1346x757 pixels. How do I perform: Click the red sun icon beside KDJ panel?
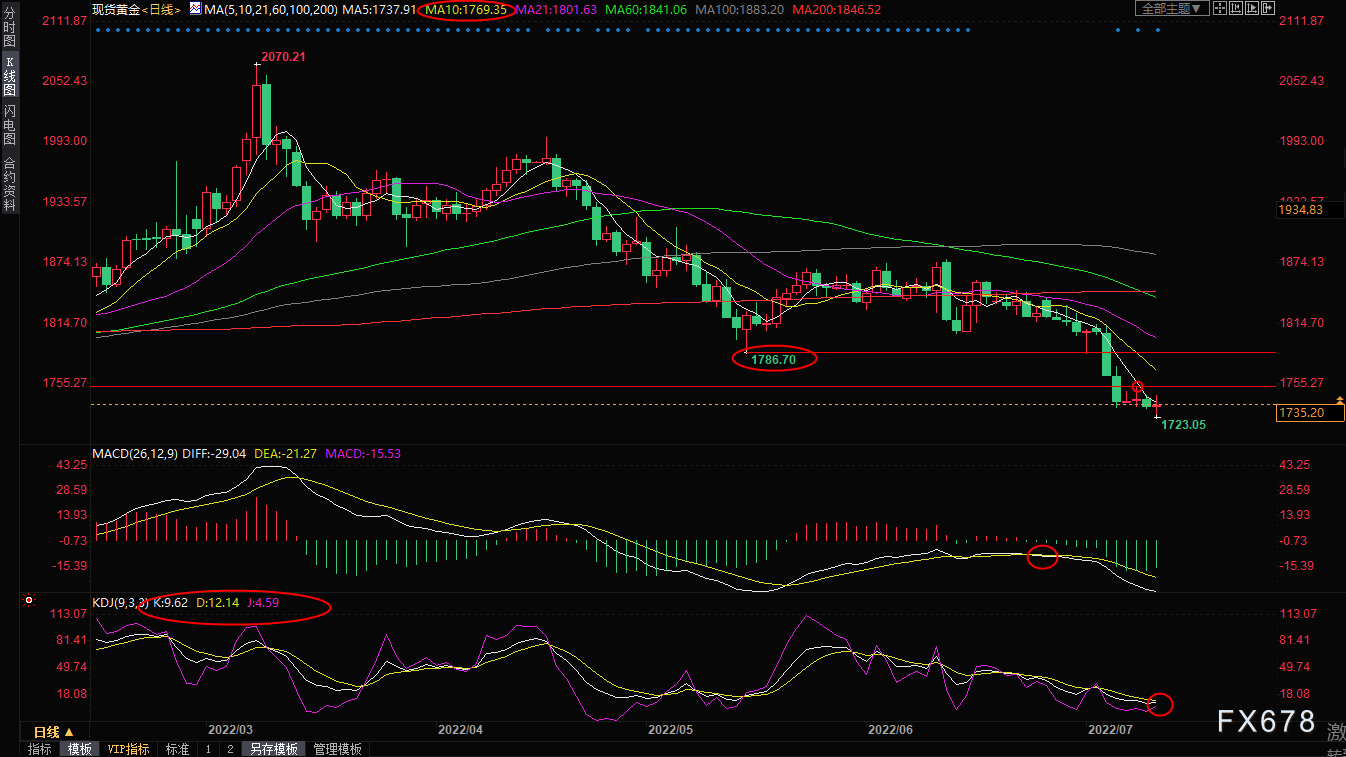29,601
